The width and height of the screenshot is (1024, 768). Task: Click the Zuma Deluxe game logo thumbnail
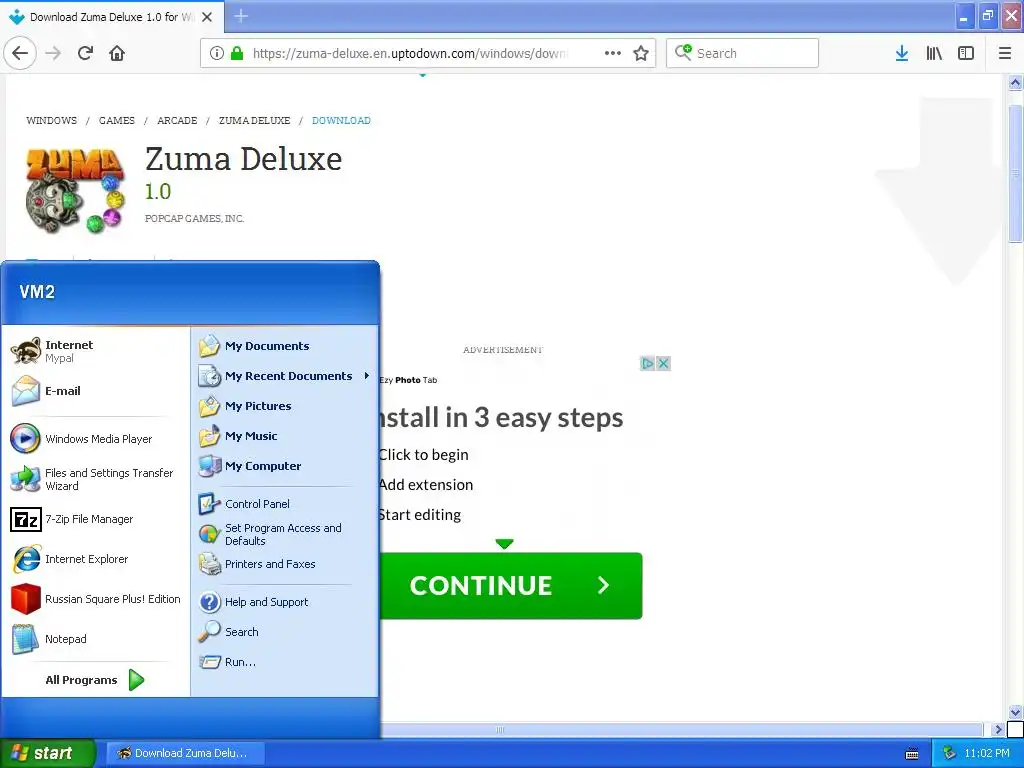[74, 191]
